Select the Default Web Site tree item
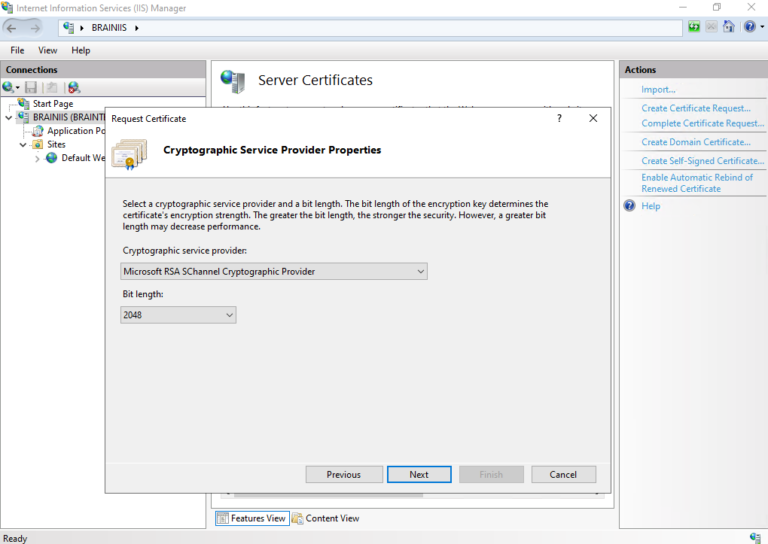Screen dimensions: 768x544 (x=83, y=158)
